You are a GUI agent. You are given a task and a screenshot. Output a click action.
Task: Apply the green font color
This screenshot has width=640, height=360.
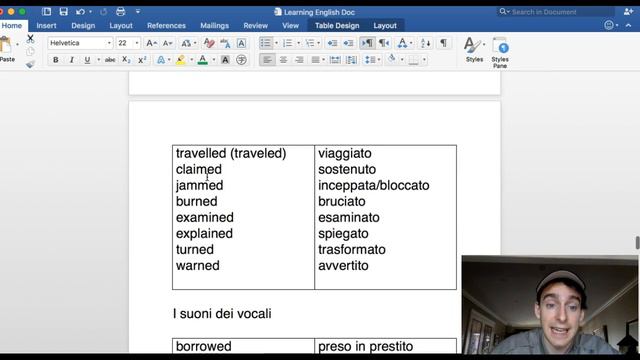202,60
